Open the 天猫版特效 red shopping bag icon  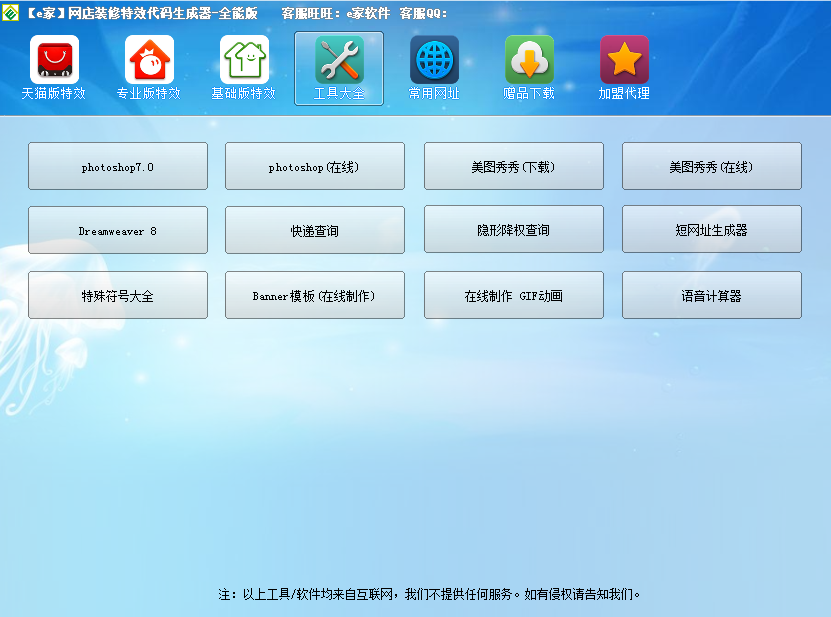click(x=54, y=61)
